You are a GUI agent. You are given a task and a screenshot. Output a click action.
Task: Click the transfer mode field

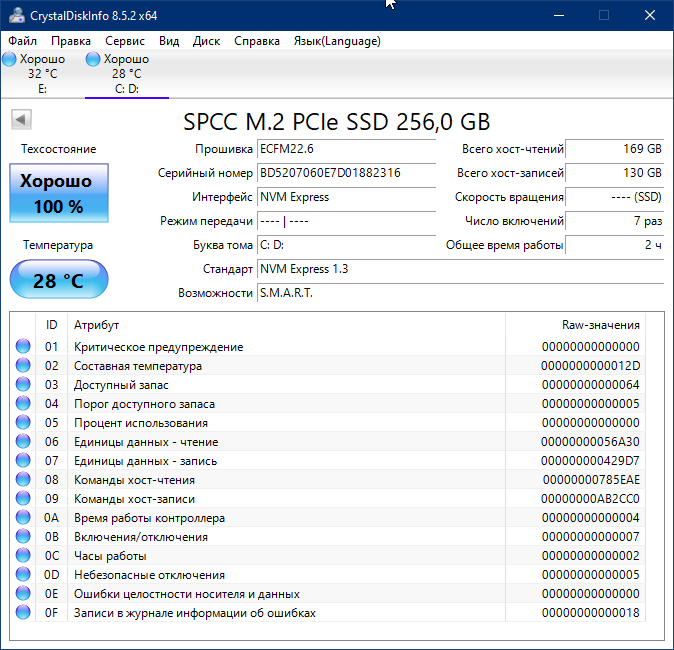(x=346, y=221)
